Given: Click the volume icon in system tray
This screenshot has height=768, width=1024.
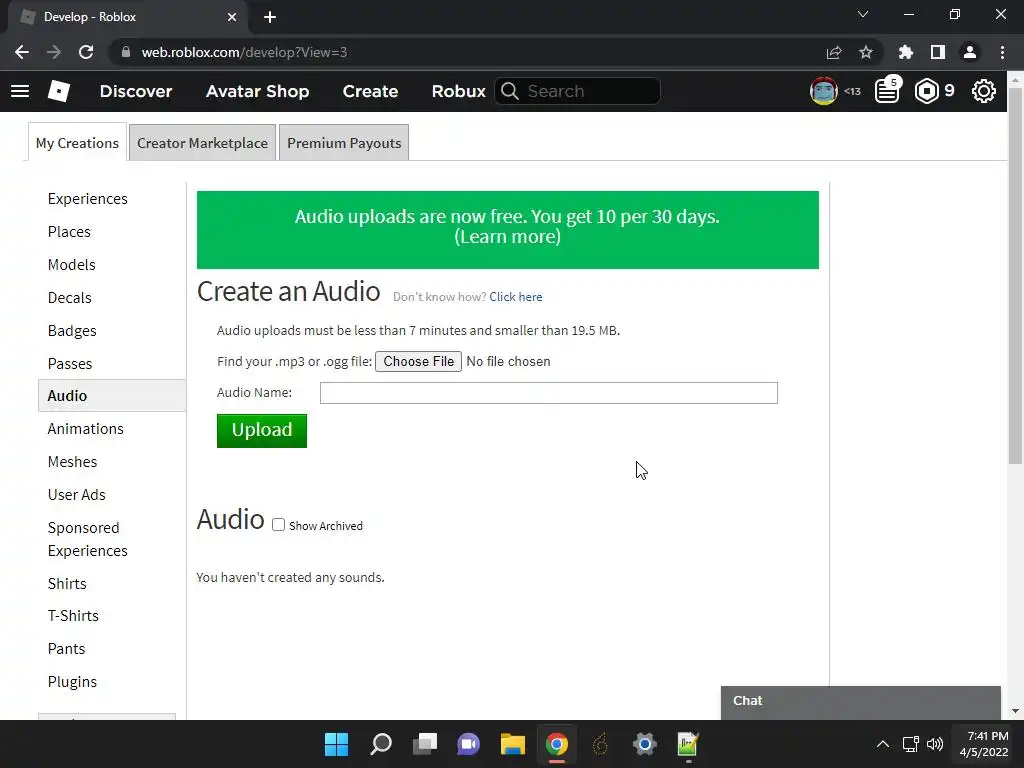Looking at the screenshot, I should point(935,744).
